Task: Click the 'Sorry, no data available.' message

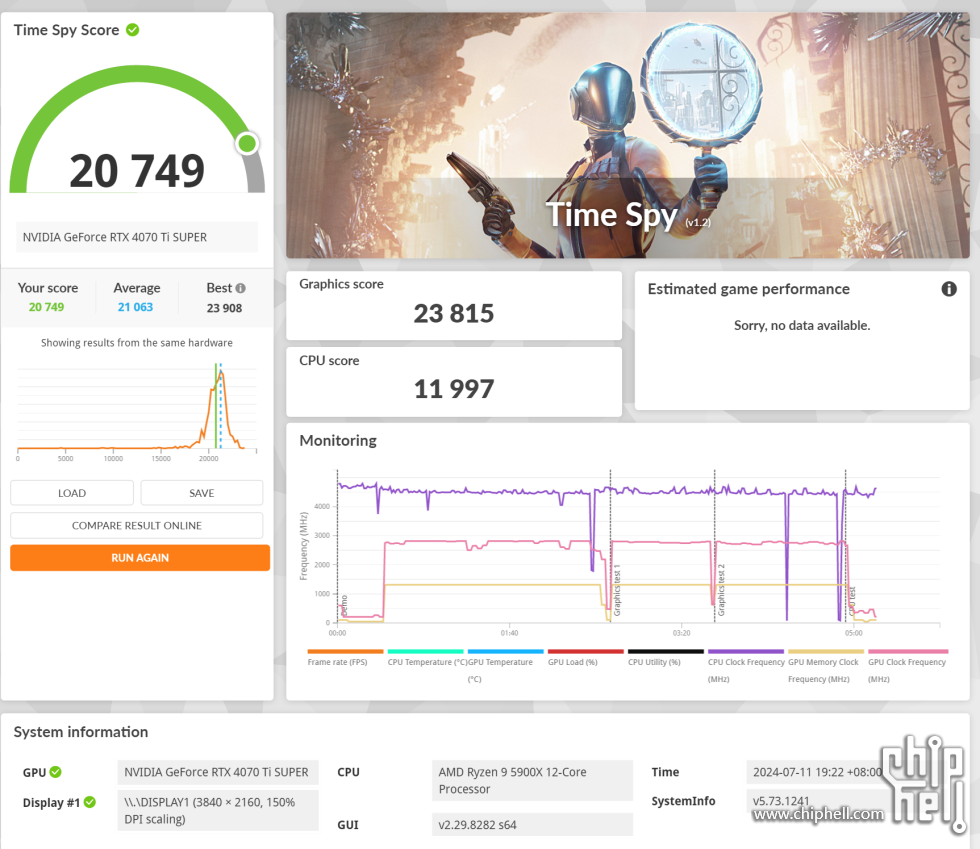Action: (802, 325)
